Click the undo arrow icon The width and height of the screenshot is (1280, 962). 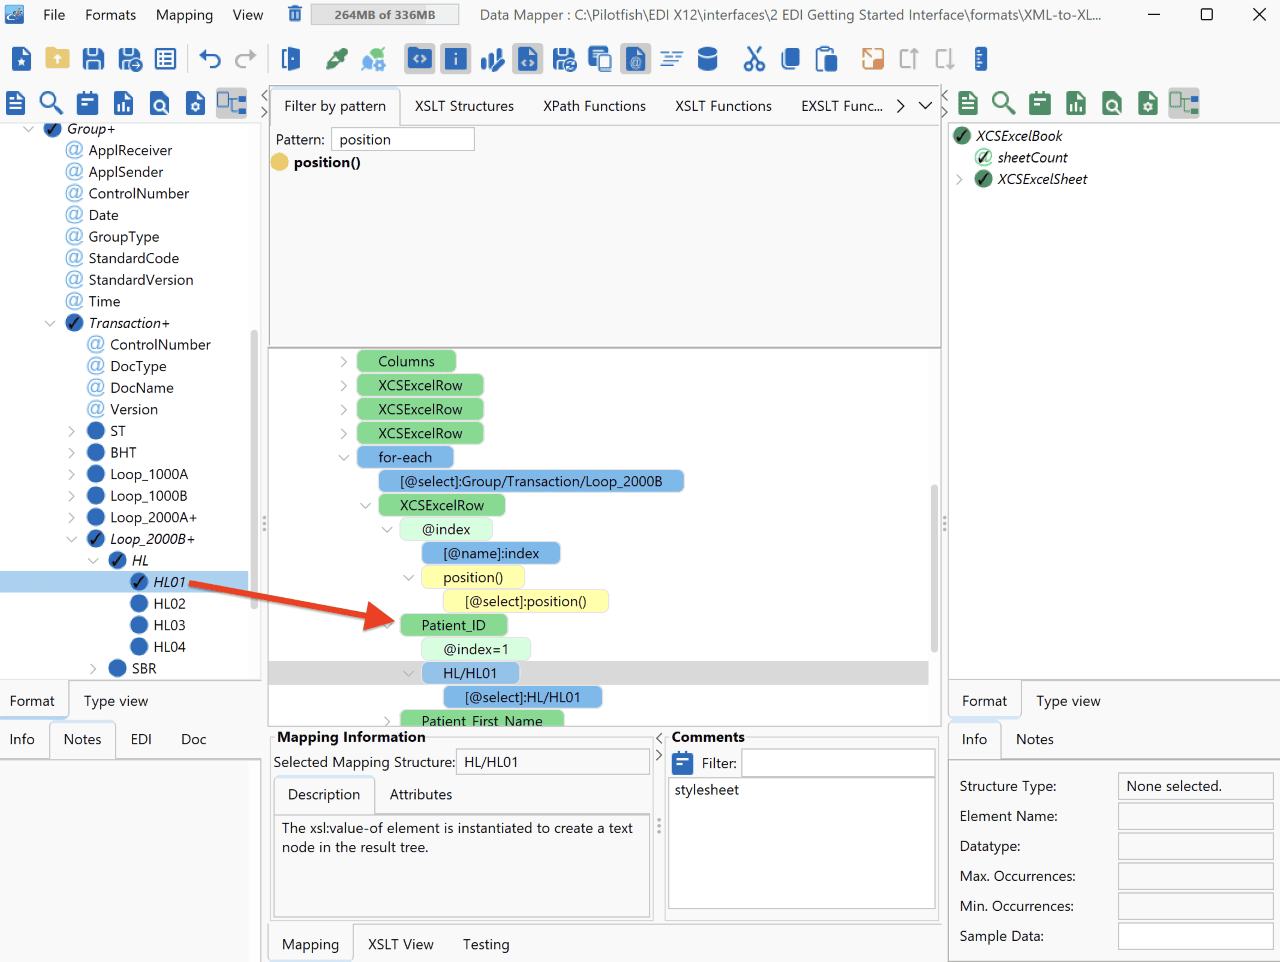pos(210,59)
